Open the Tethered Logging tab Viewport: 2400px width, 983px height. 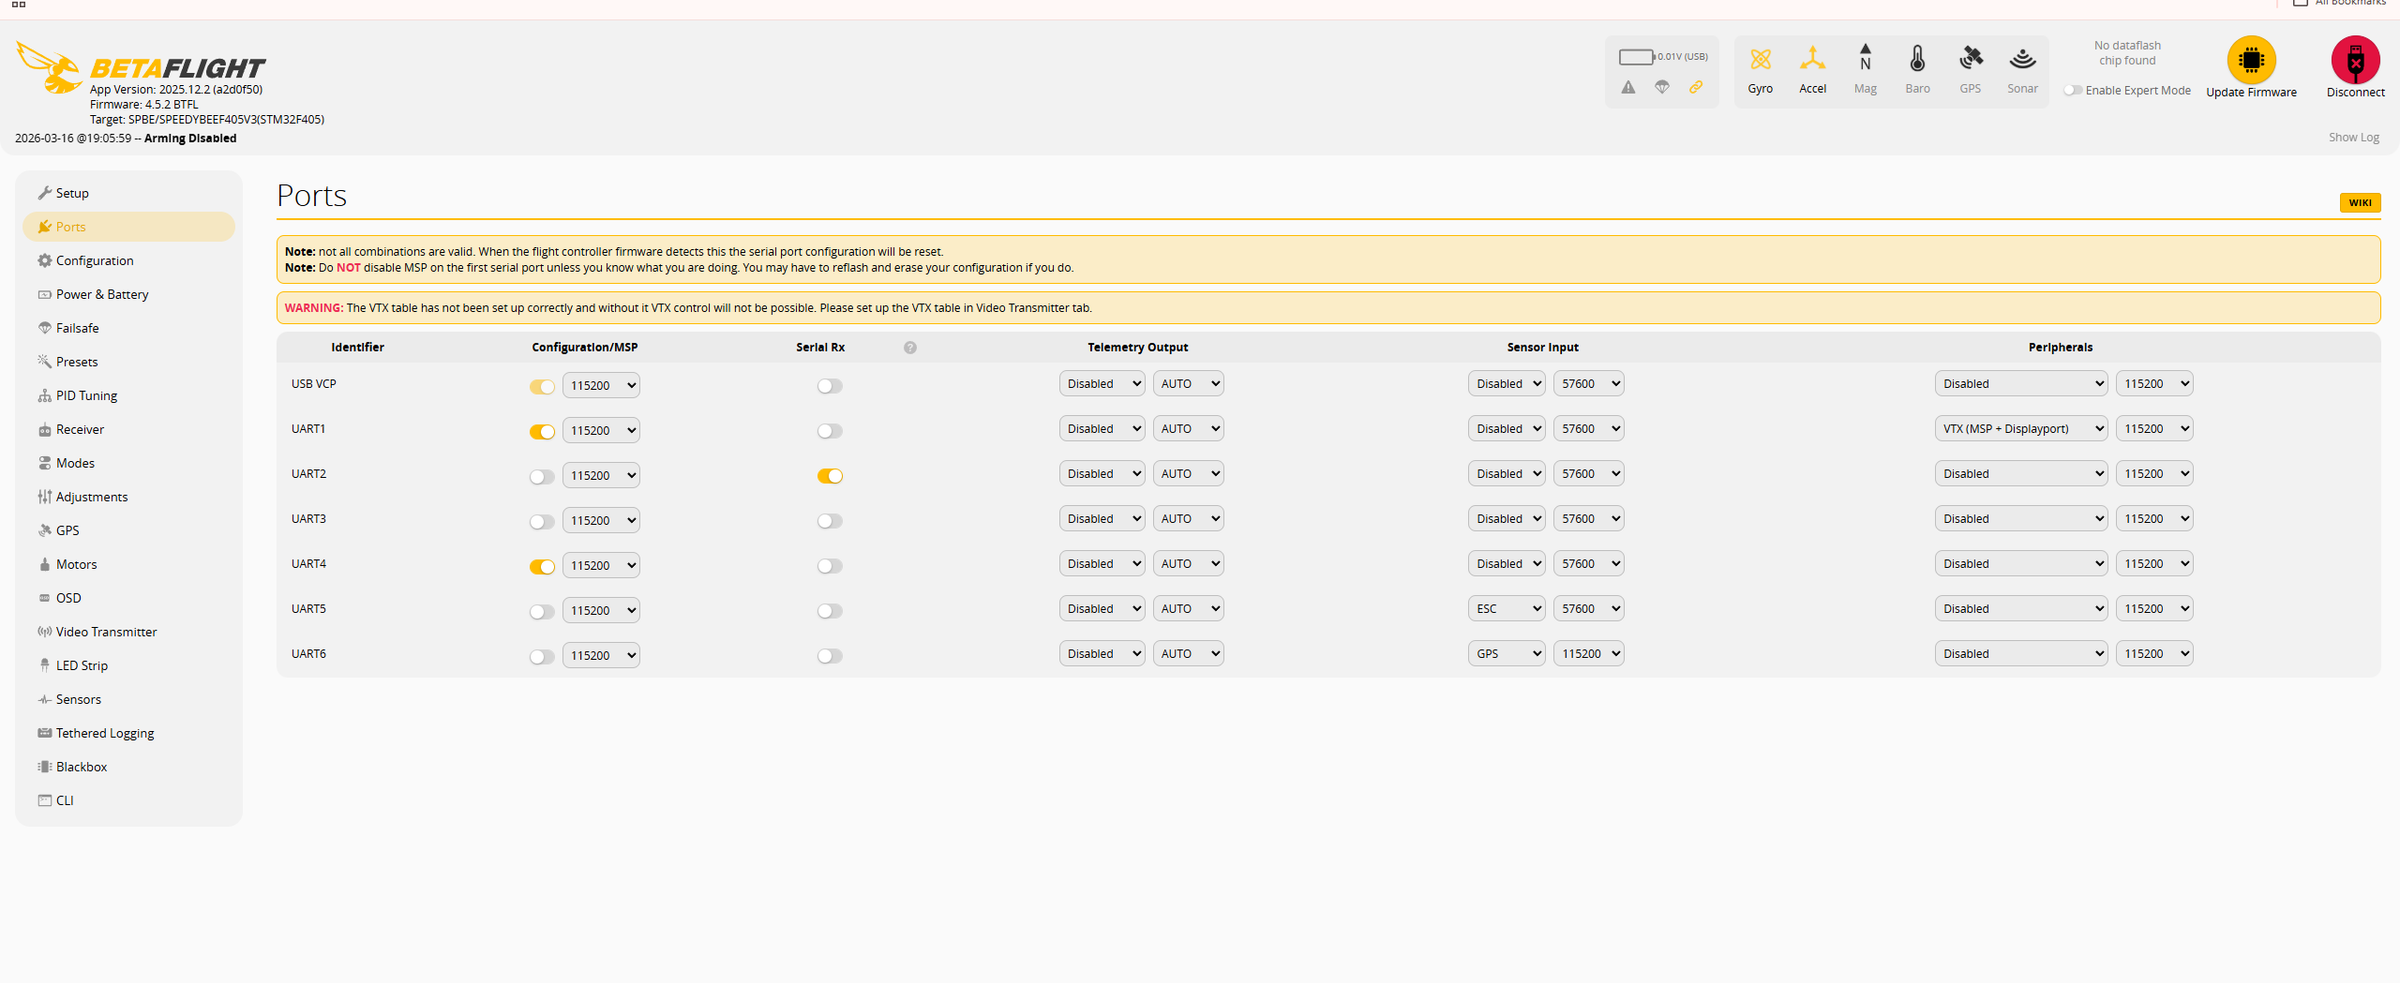pos(104,734)
